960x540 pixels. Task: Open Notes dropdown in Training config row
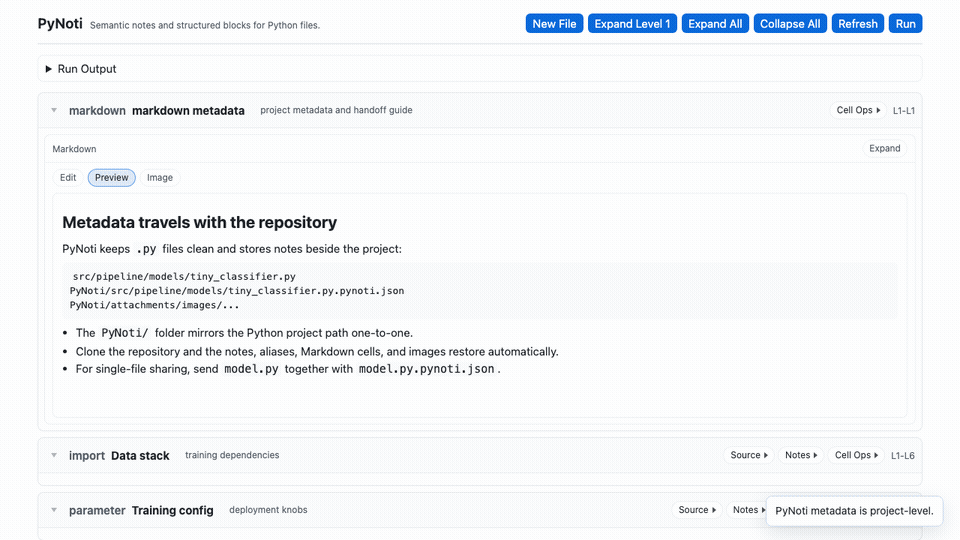[748, 510]
